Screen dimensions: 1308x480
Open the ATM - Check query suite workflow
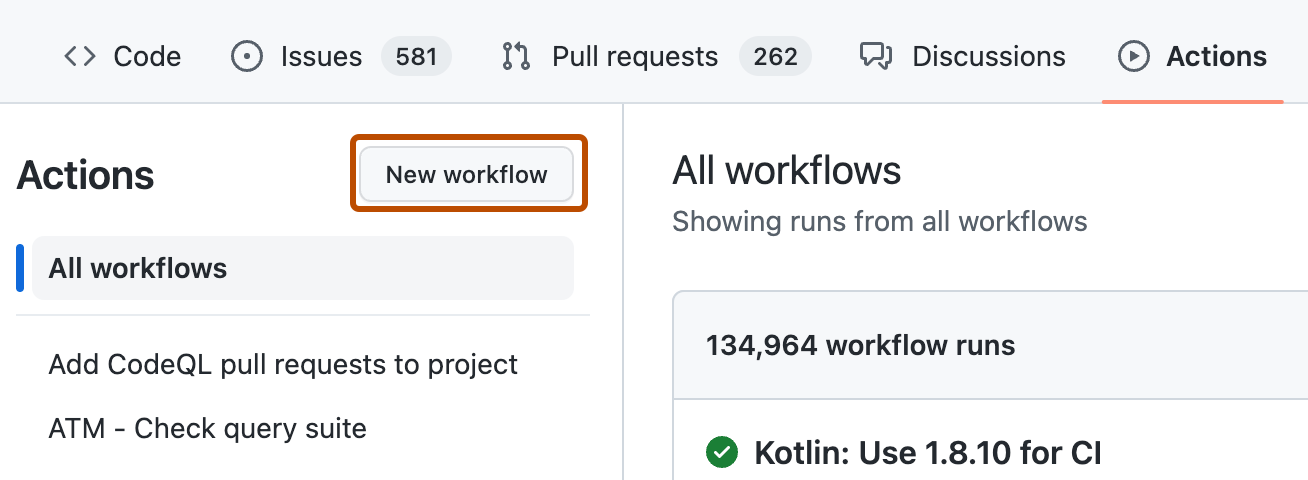(x=207, y=428)
